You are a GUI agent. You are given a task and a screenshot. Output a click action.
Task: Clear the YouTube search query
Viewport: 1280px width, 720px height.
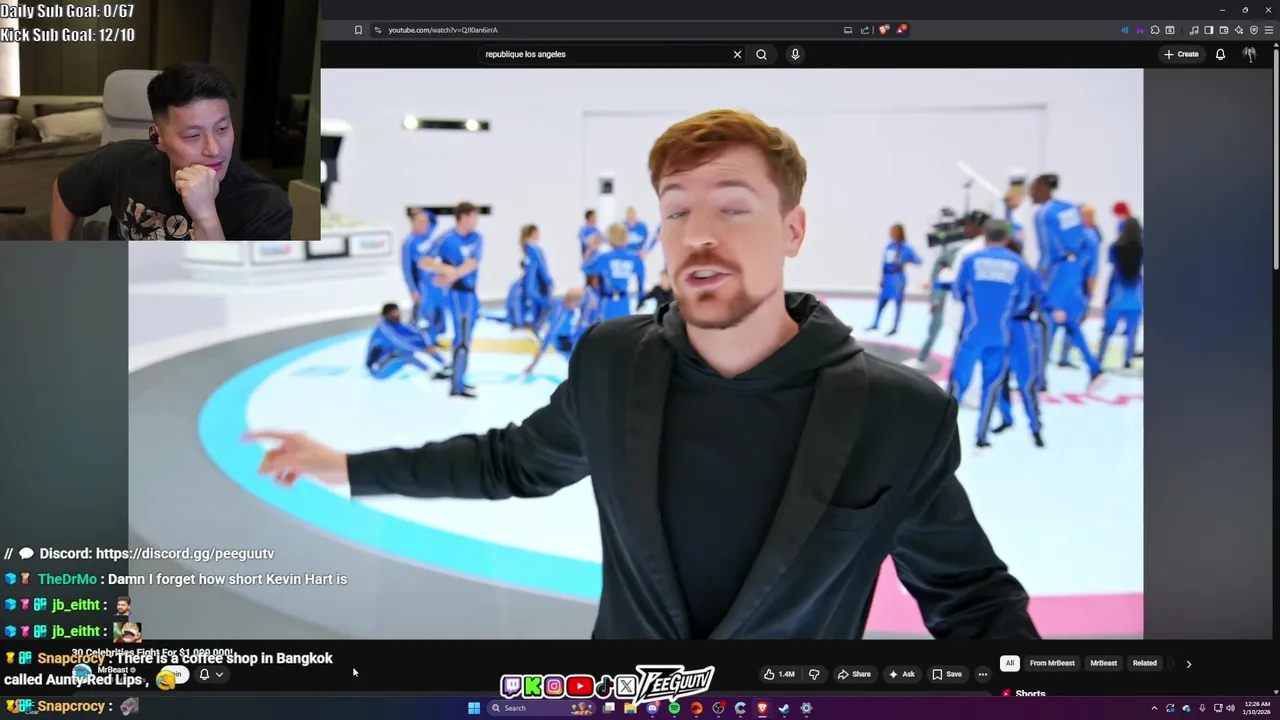738,54
